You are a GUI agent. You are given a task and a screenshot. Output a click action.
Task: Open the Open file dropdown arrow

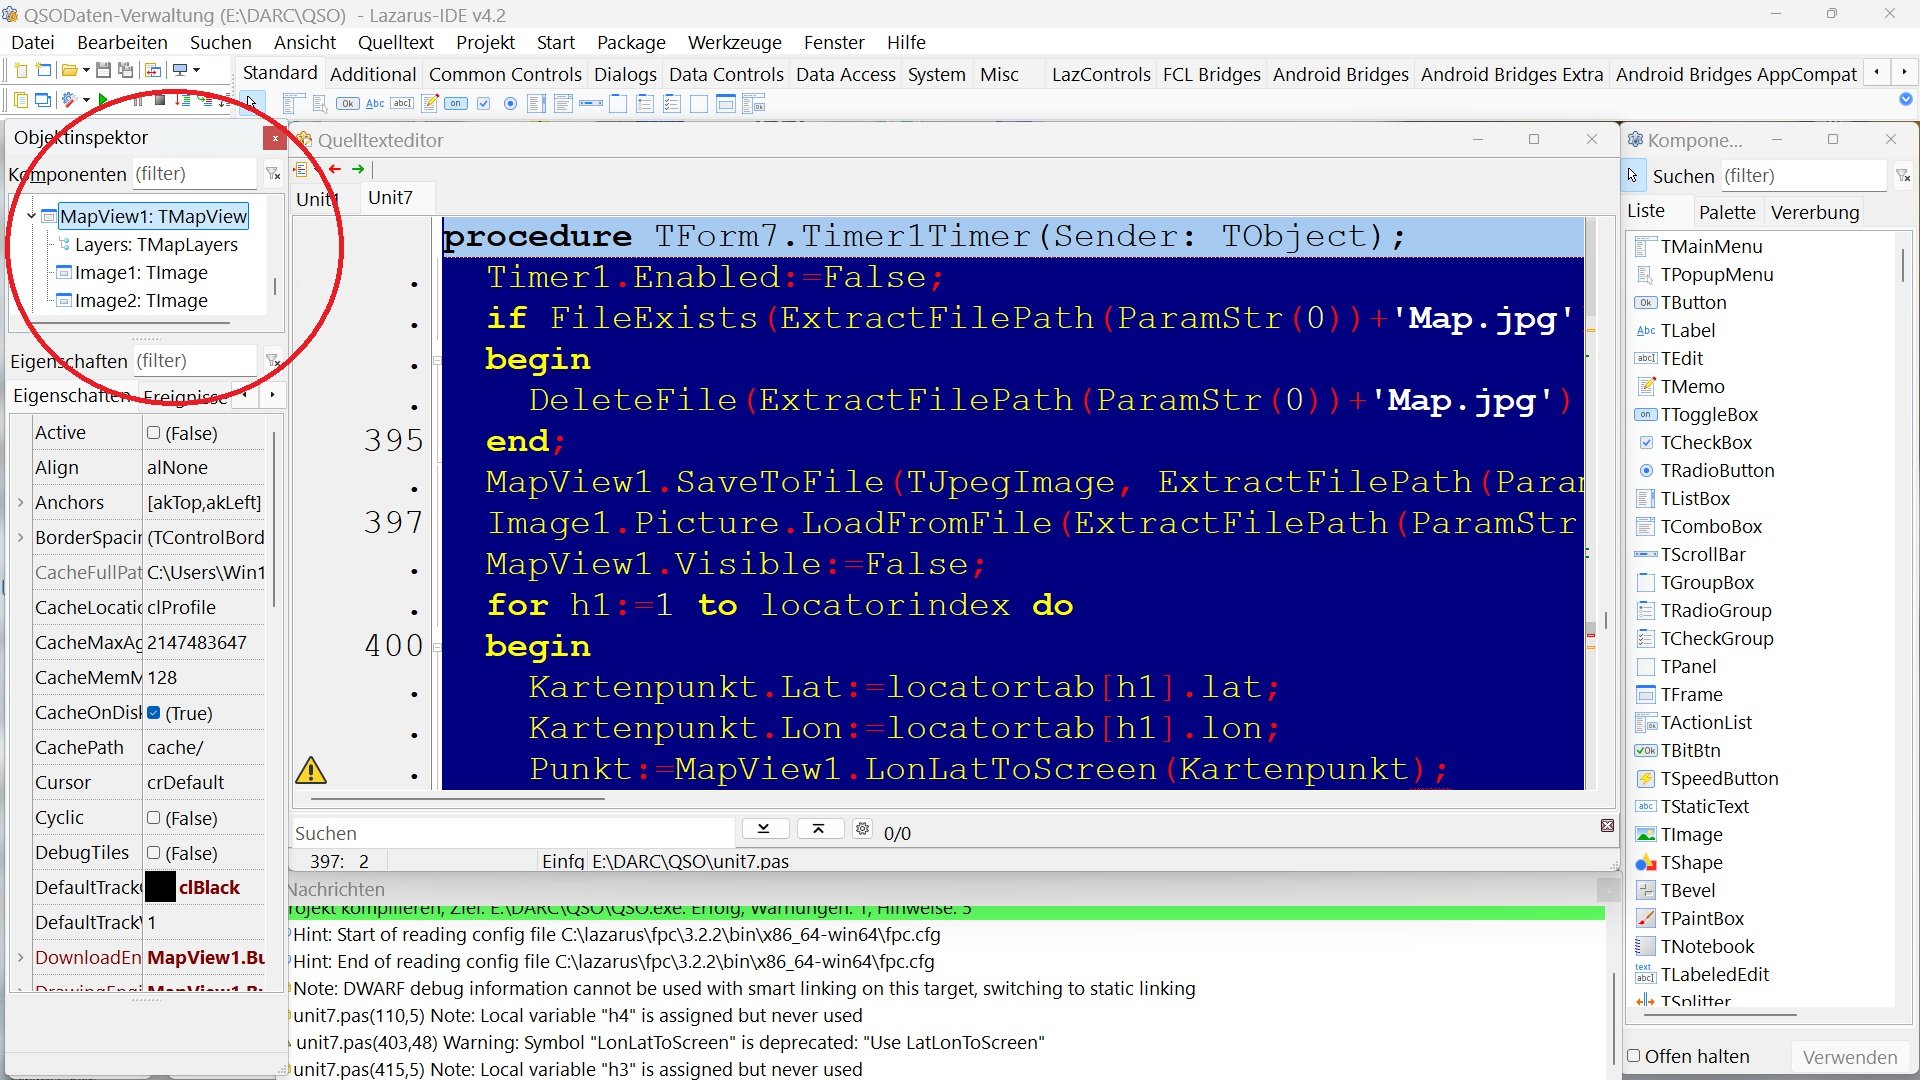click(86, 70)
